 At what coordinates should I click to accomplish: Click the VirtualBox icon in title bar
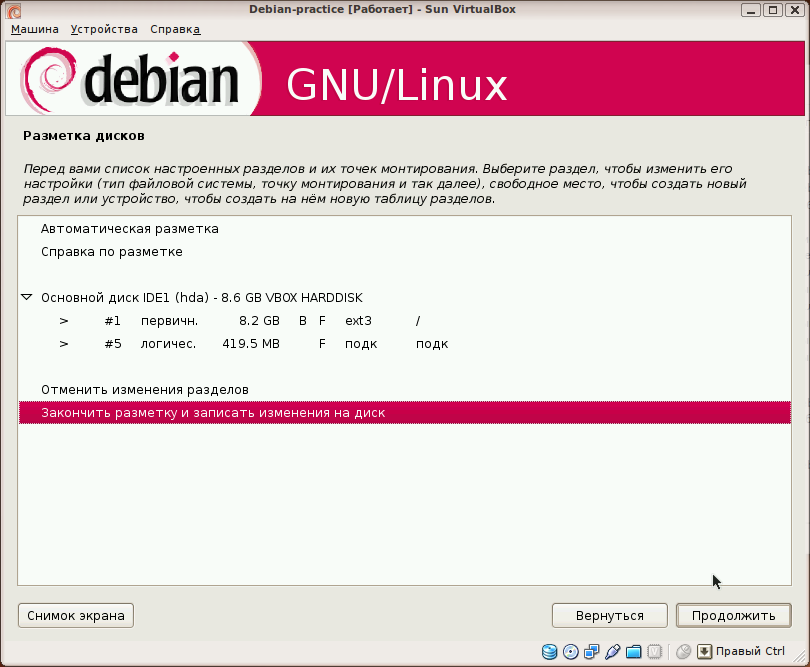coord(14,10)
